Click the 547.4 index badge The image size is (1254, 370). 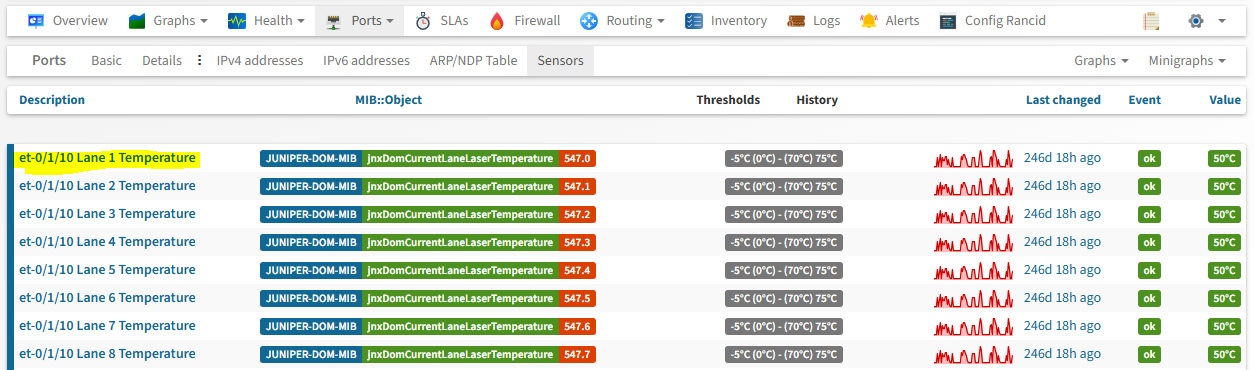(578, 270)
